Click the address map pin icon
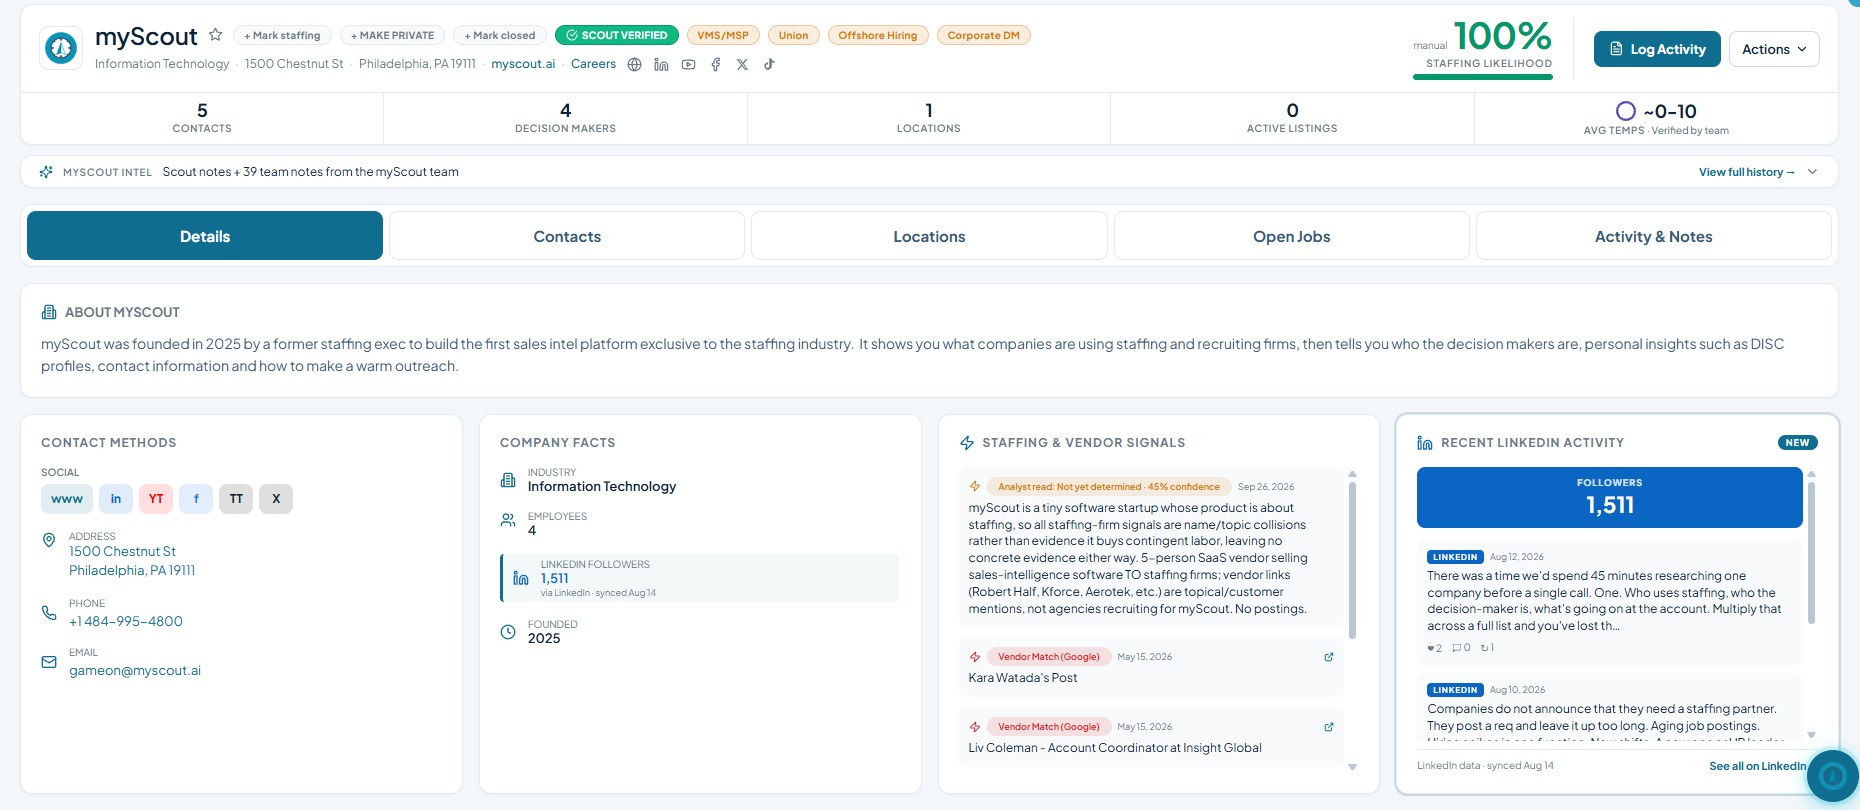The image size is (1860, 810). click(49, 540)
